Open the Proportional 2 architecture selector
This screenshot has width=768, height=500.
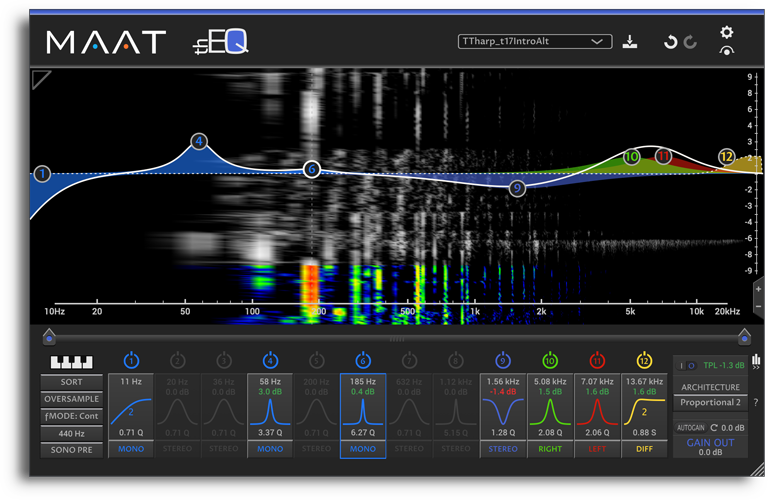point(711,403)
